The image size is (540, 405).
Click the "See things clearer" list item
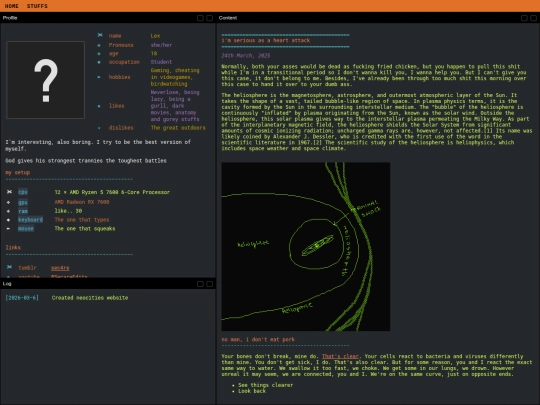pyautogui.click(x=266, y=385)
